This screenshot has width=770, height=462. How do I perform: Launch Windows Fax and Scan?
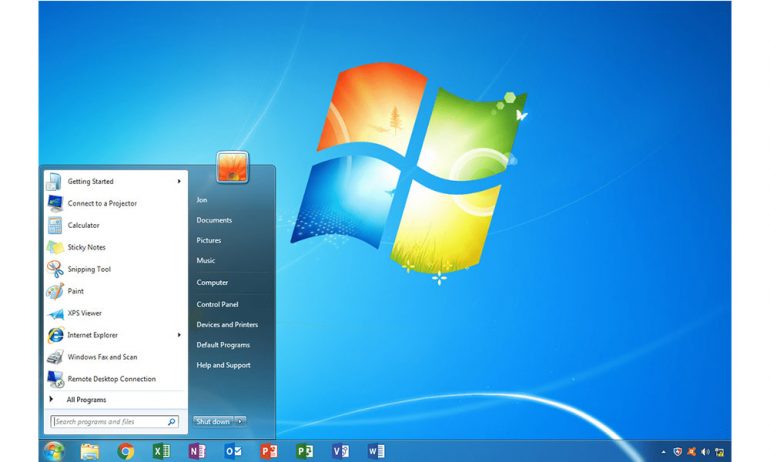116,357
